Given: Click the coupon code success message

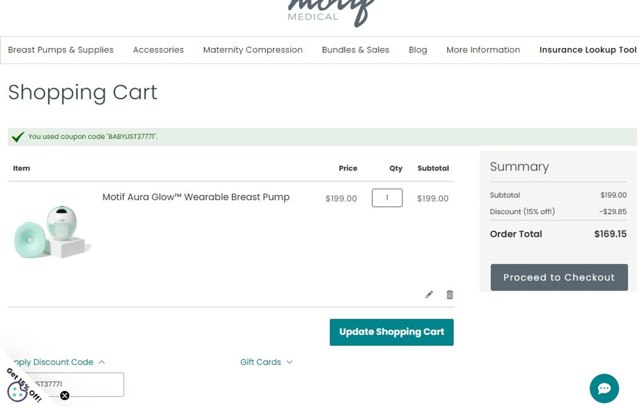Looking at the screenshot, I should click(x=322, y=137).
